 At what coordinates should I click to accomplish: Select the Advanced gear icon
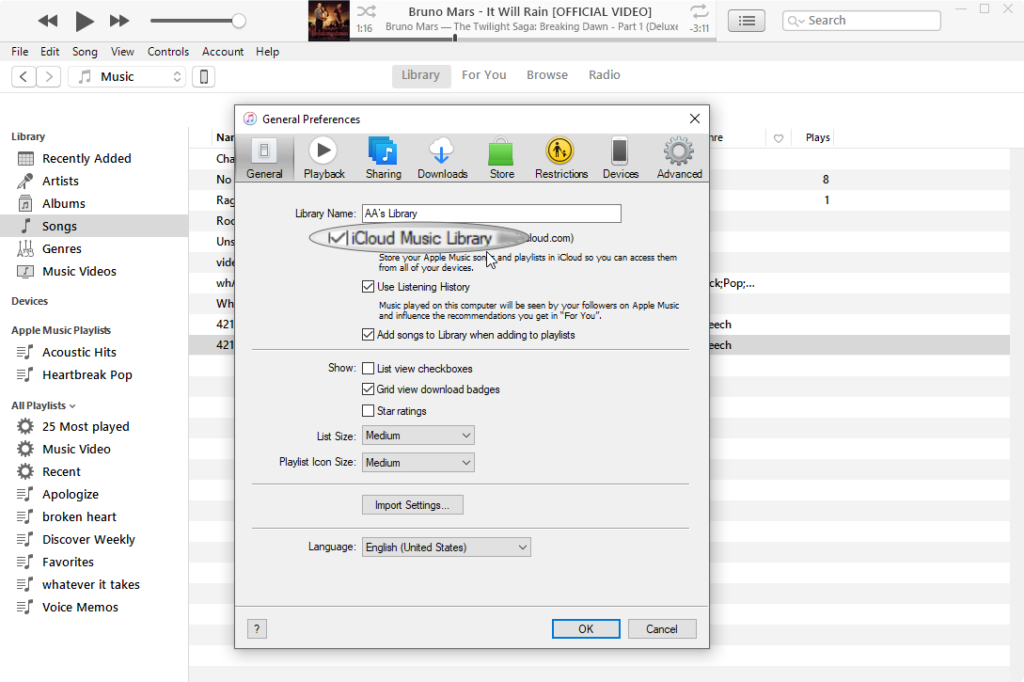point(679,152)
